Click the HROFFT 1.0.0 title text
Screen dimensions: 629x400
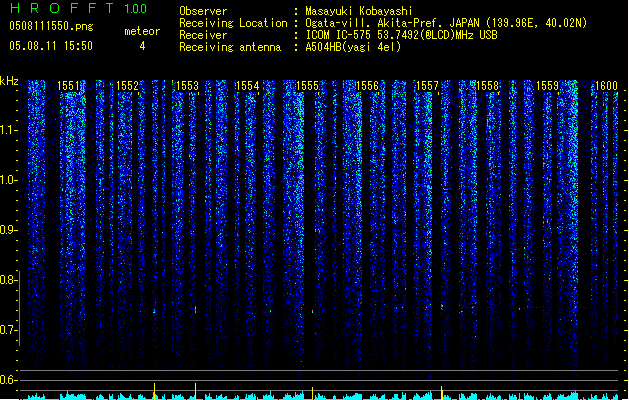click(78, 8)
